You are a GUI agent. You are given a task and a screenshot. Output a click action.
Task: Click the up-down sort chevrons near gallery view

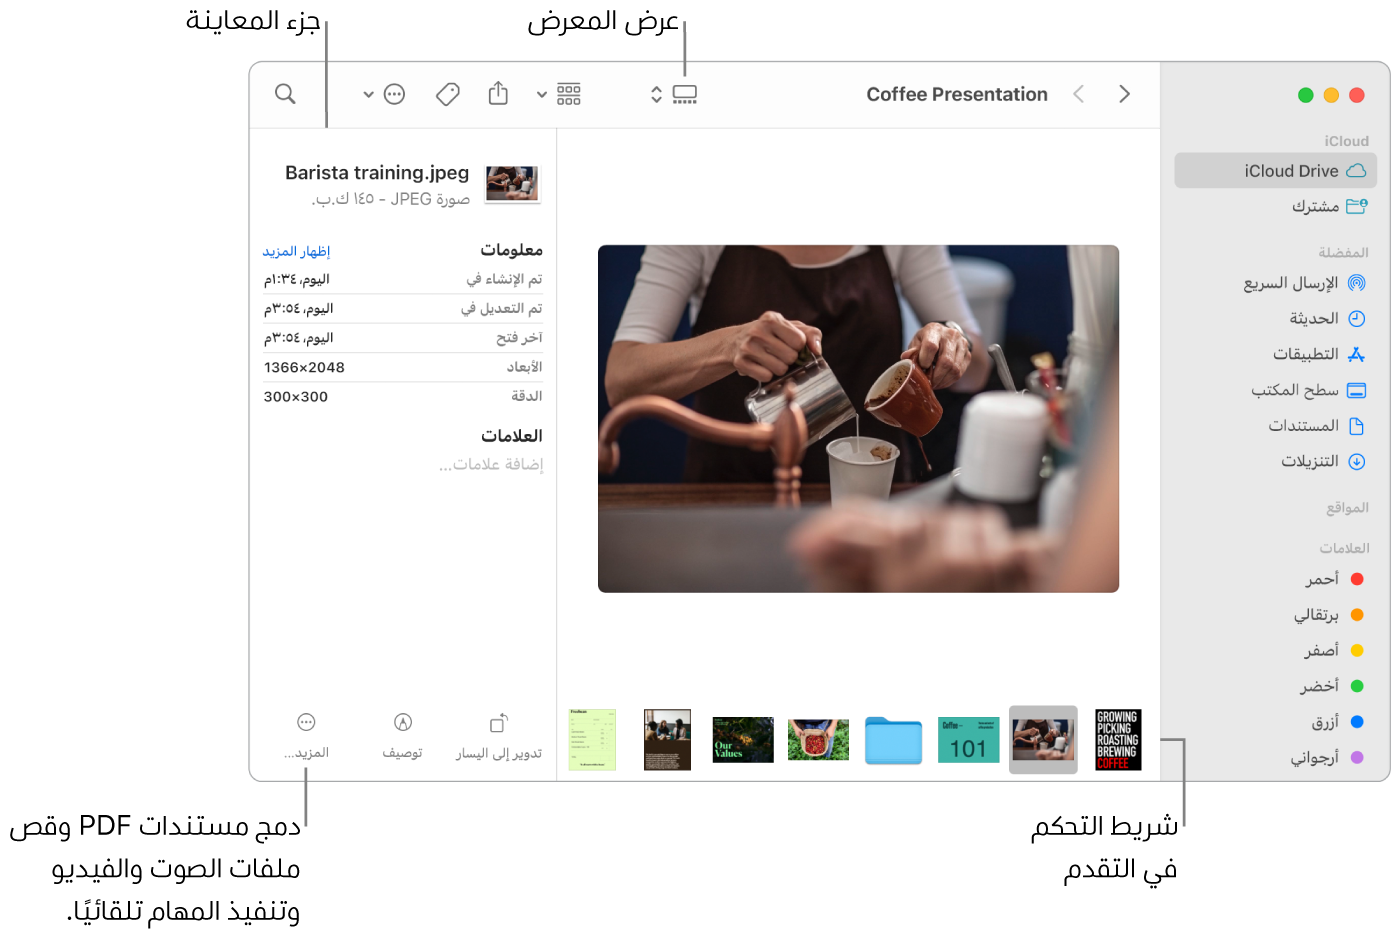pos(655,93)
